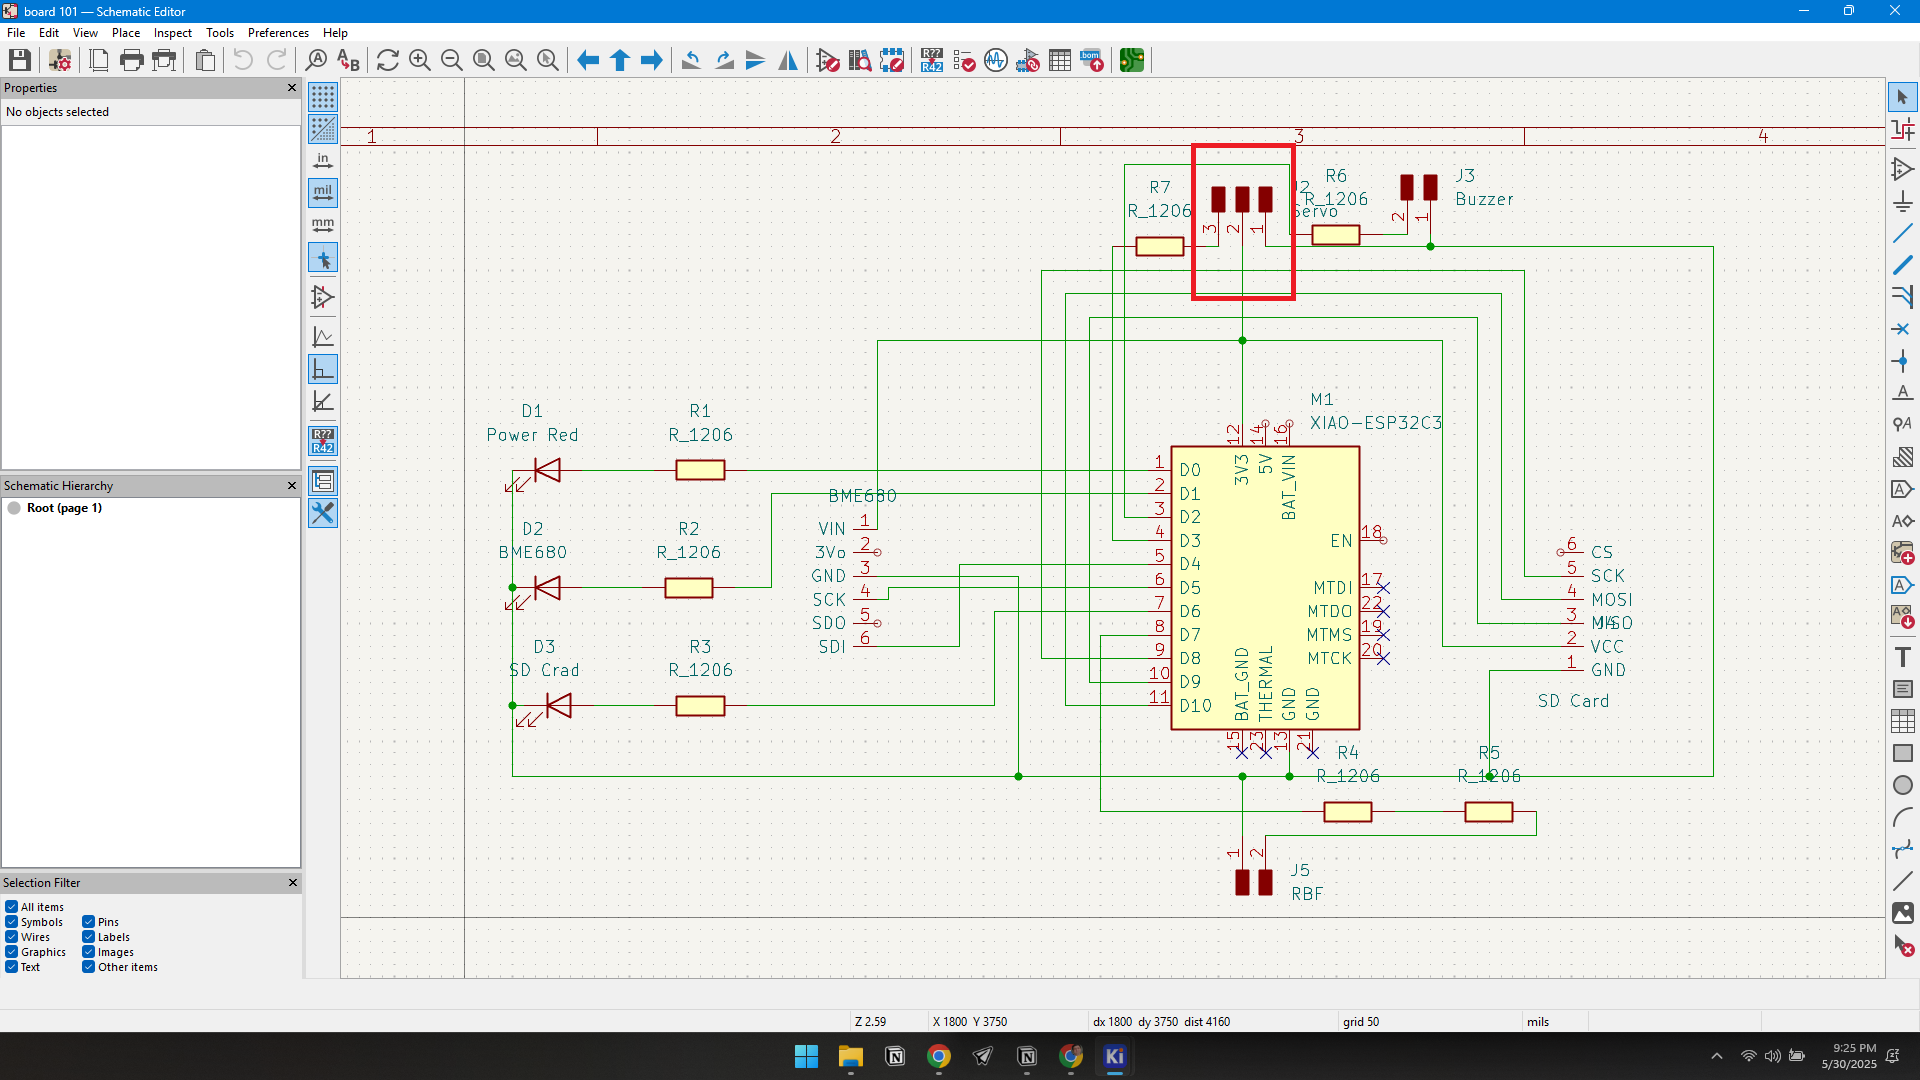Zoom out of the schematic
The image size is (1920, 1080).
[452, 61]
